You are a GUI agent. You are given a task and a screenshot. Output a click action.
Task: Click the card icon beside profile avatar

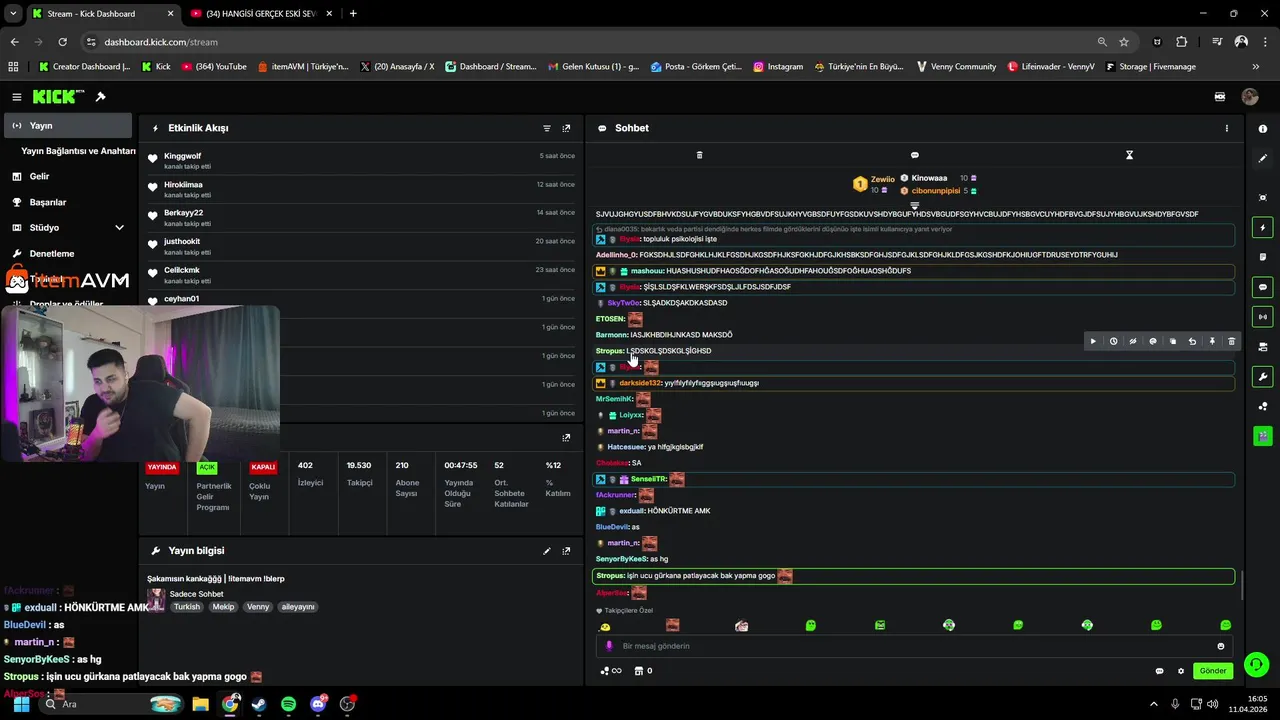point(1220,97)
